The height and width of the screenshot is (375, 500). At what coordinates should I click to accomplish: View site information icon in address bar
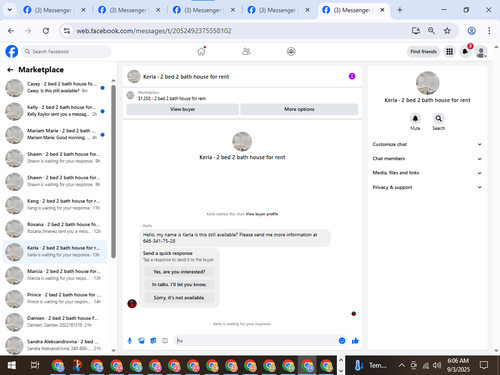pos(67,31)
